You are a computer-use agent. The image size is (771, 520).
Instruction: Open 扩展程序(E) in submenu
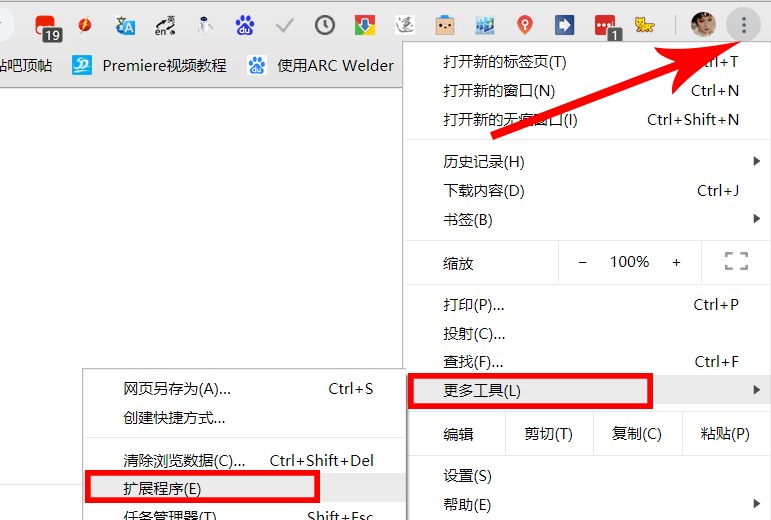(245, 489)
